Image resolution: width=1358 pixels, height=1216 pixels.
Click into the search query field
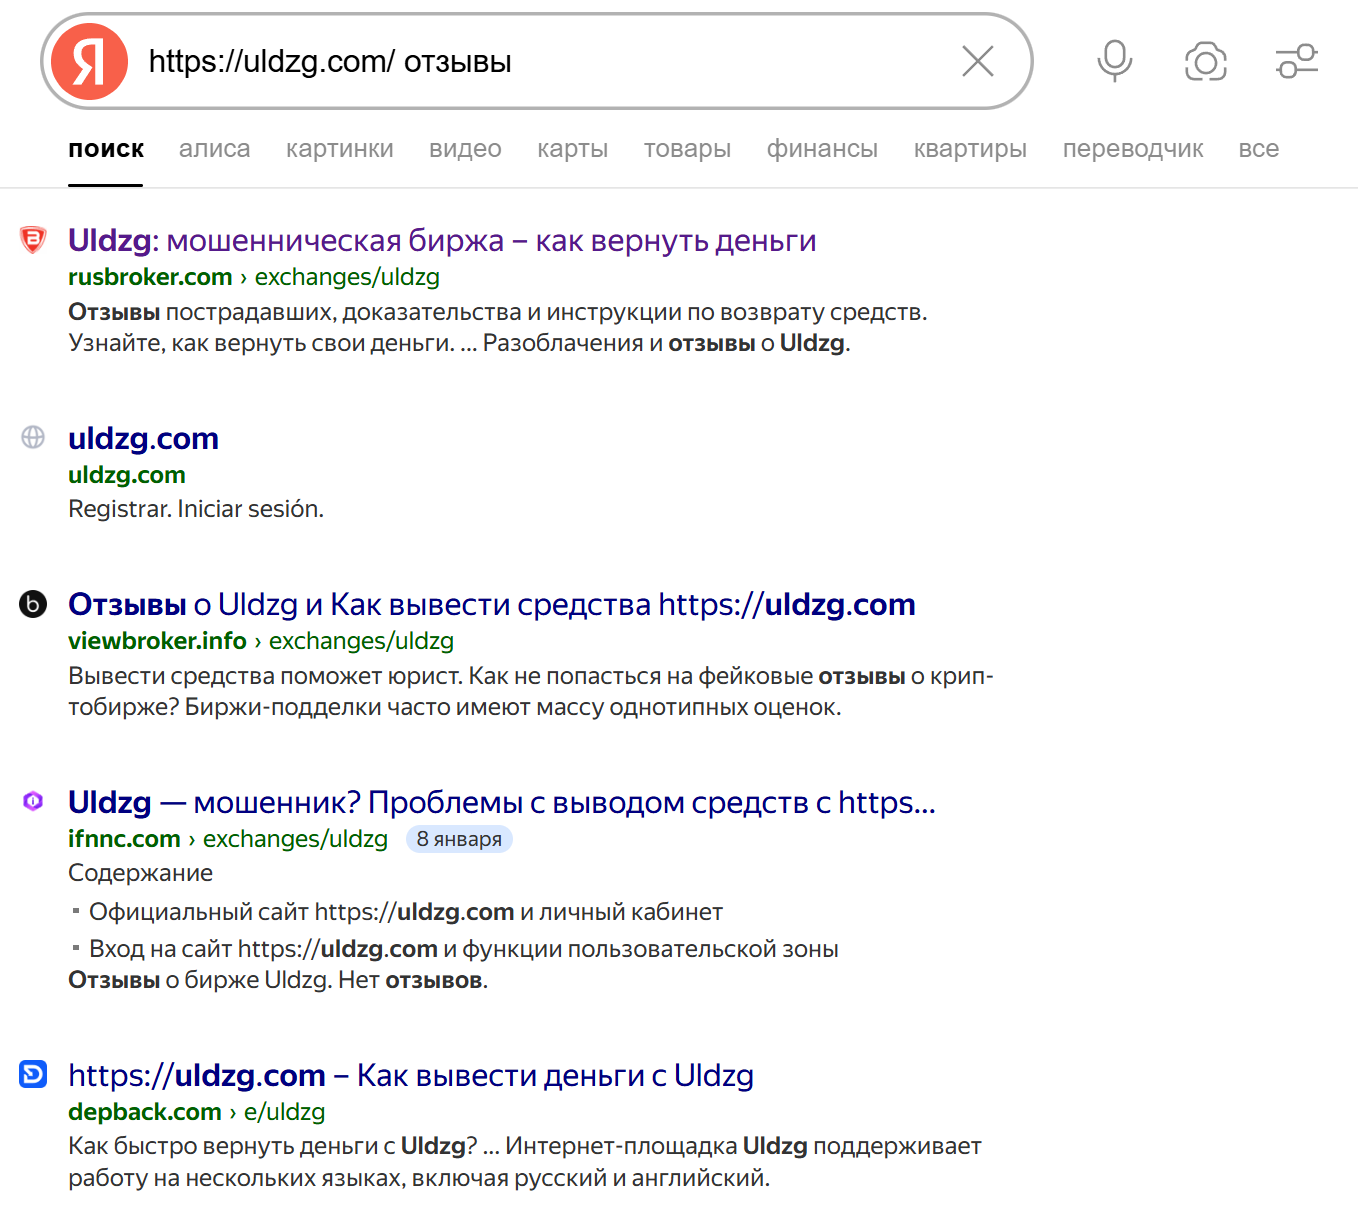point(540,62)
